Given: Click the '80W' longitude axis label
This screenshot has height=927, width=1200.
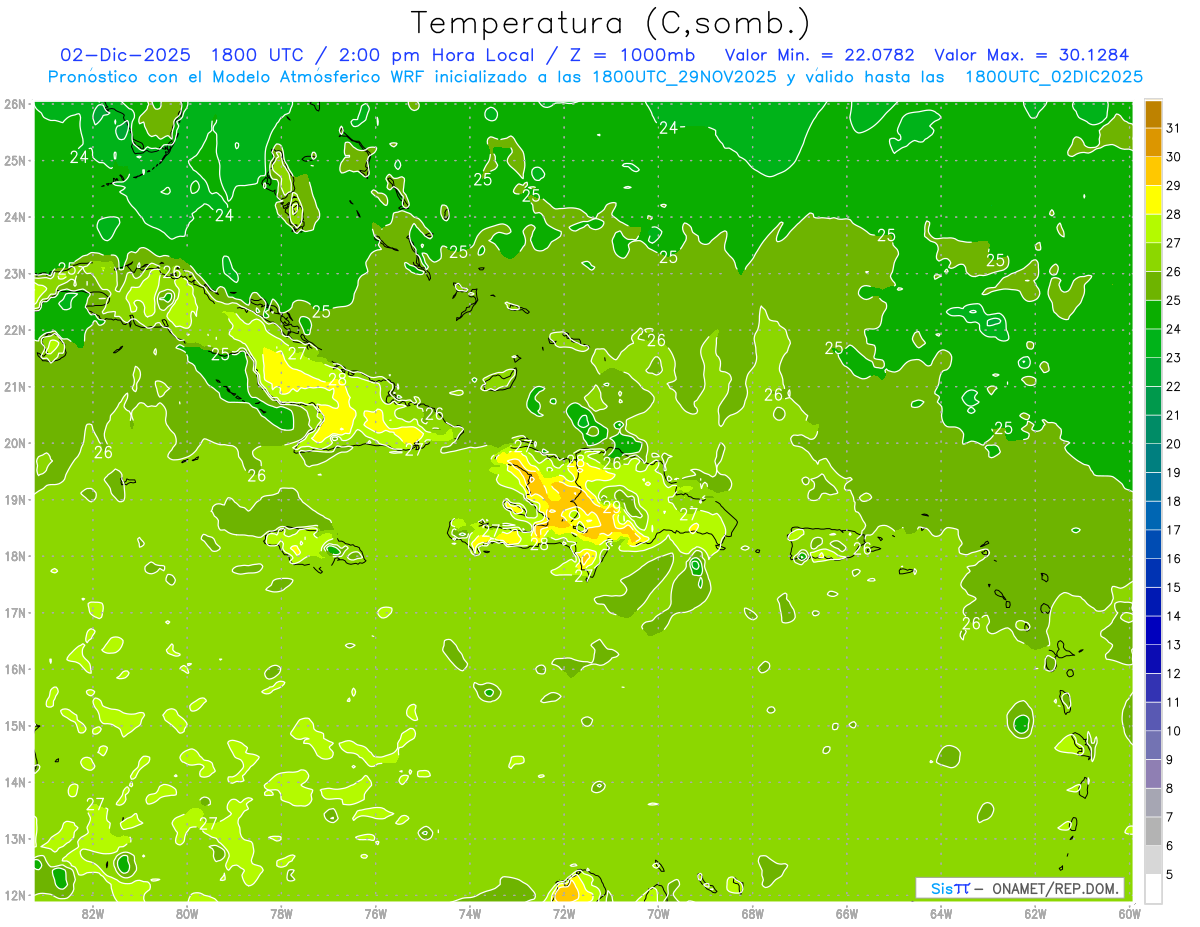Looking at the screenshot, I should (x=187, y=913).
